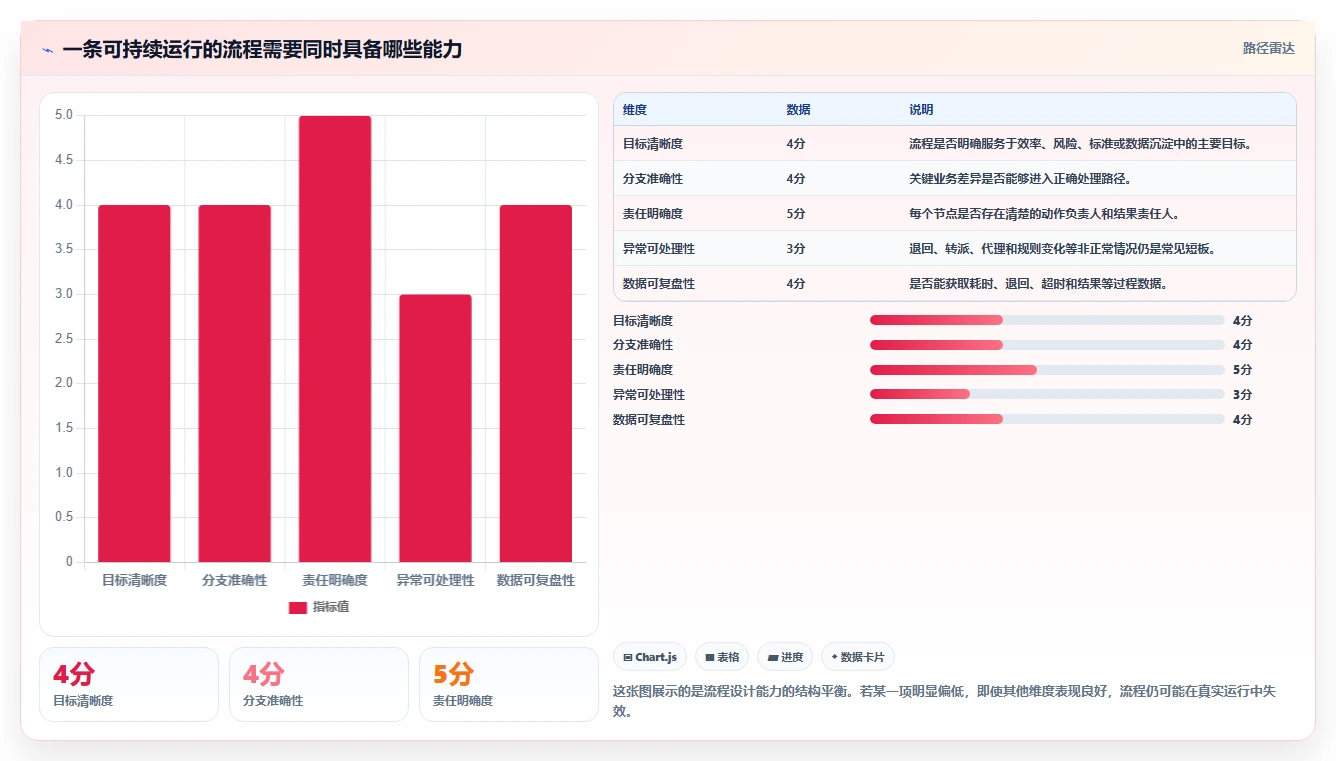The image size is (1336, 761).
Task: Select the 目标清晰度 bar in the chart
Action: (134, 383)
